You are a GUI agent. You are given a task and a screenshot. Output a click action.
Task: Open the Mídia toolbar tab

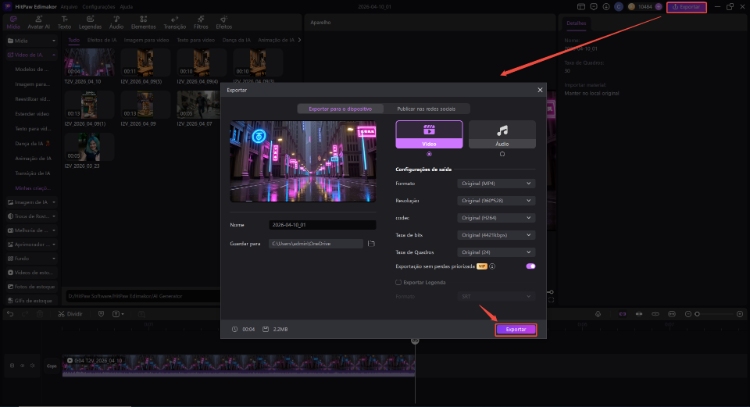[13, 22]
